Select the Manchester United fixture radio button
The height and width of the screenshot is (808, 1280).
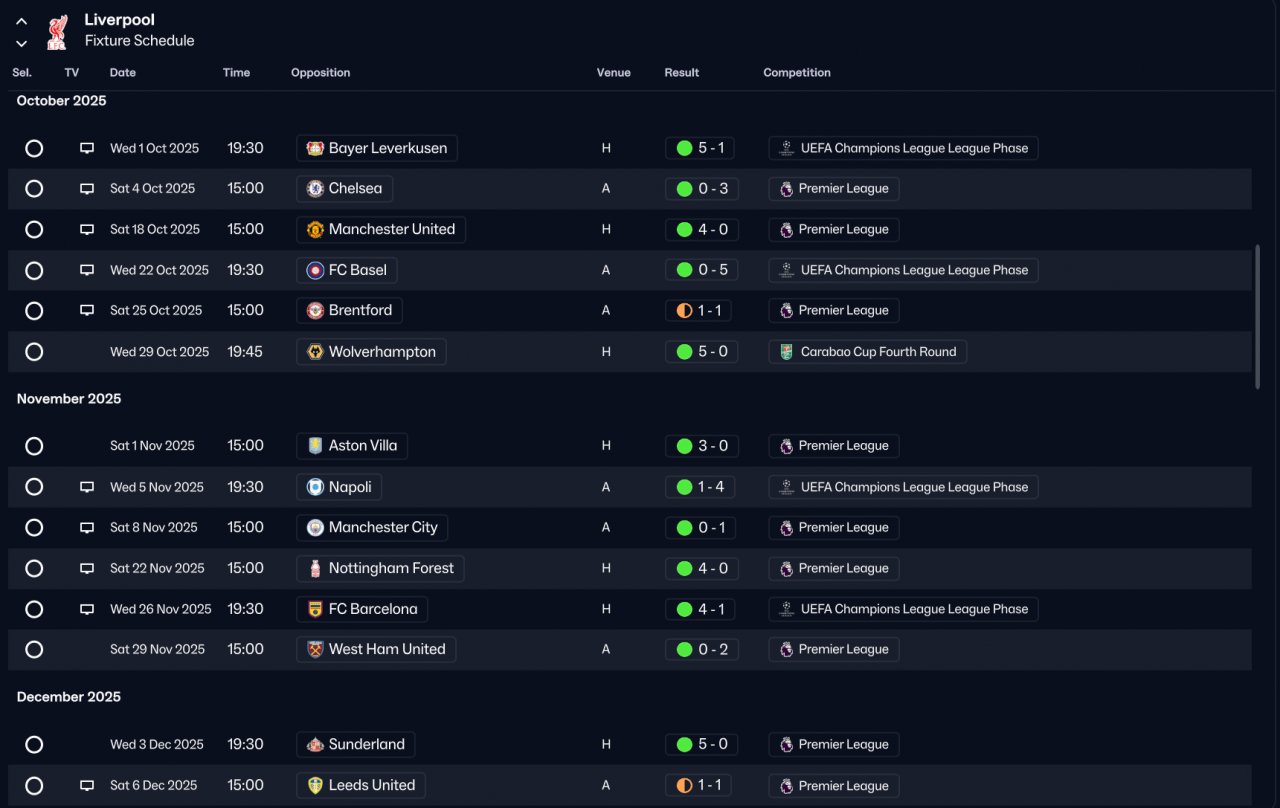click(x=34, y=229)
